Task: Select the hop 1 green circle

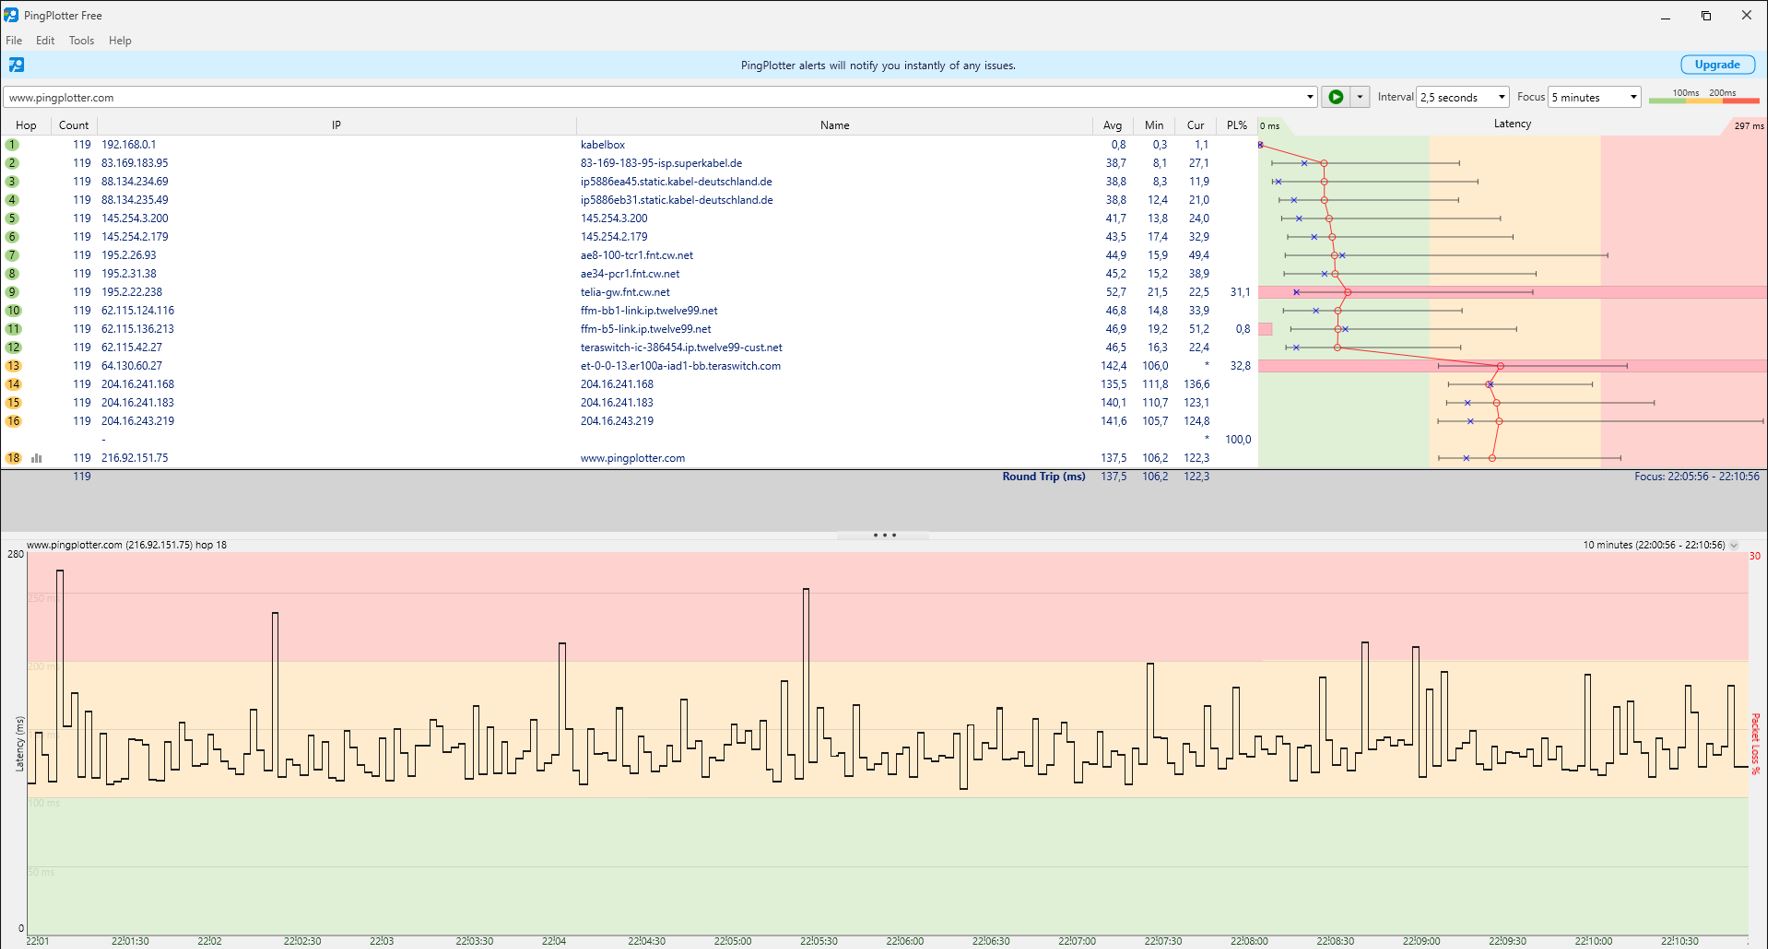Action: pos(13,145)
